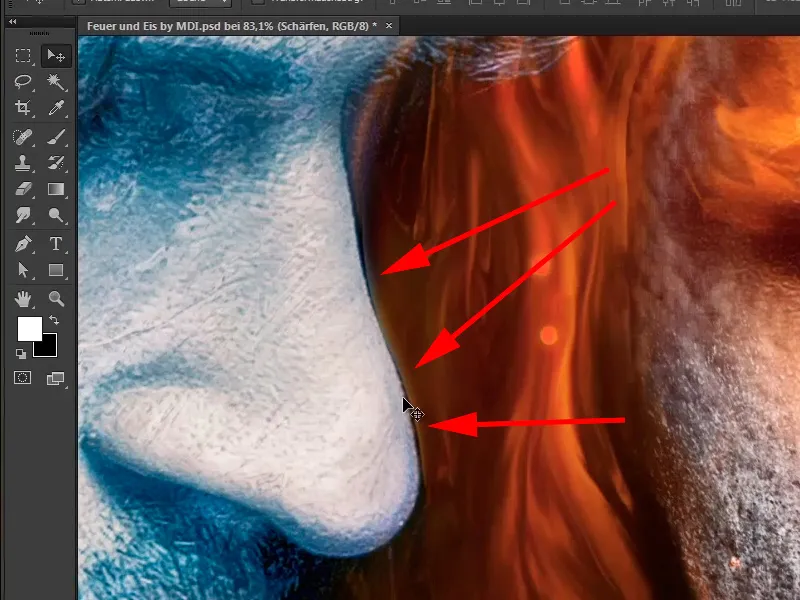Select the Zoom tool
This screenshot has width=800, height=600.
[56, 298]
